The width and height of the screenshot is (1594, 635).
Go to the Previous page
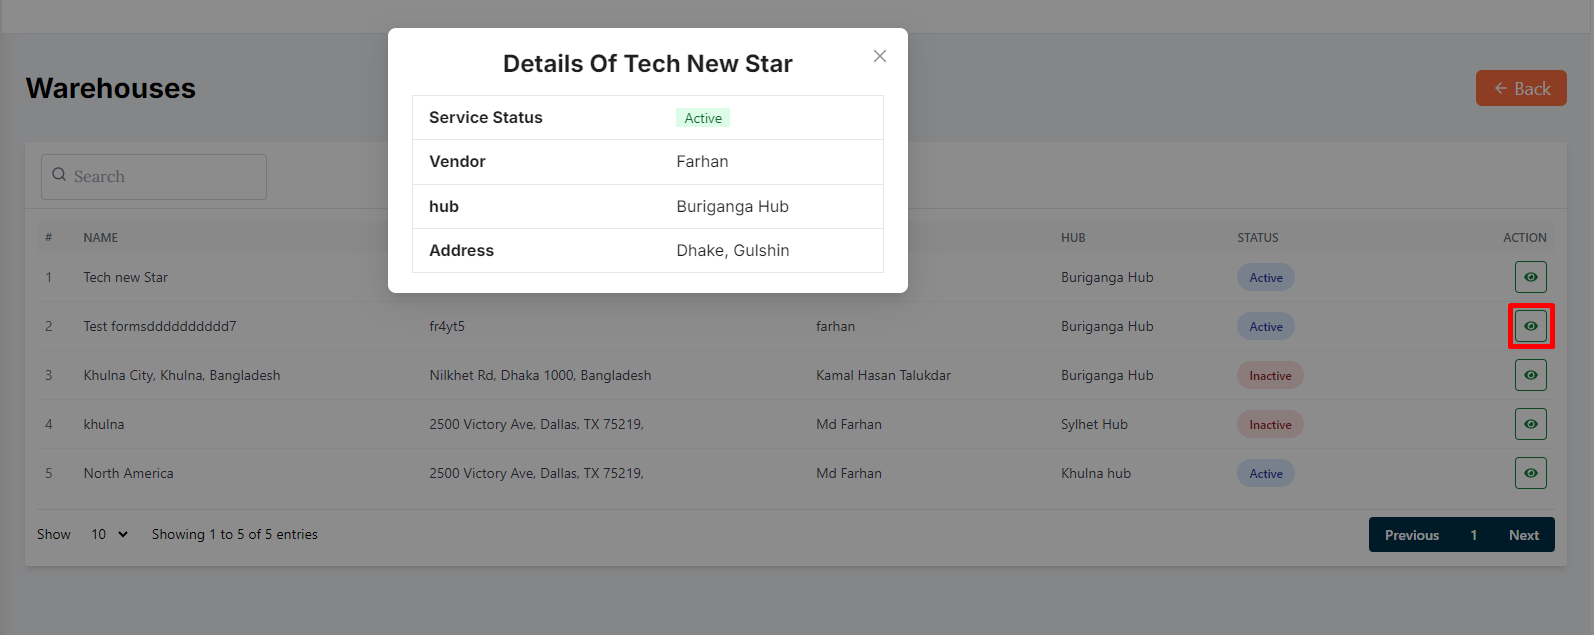(x=1411, y=535)
